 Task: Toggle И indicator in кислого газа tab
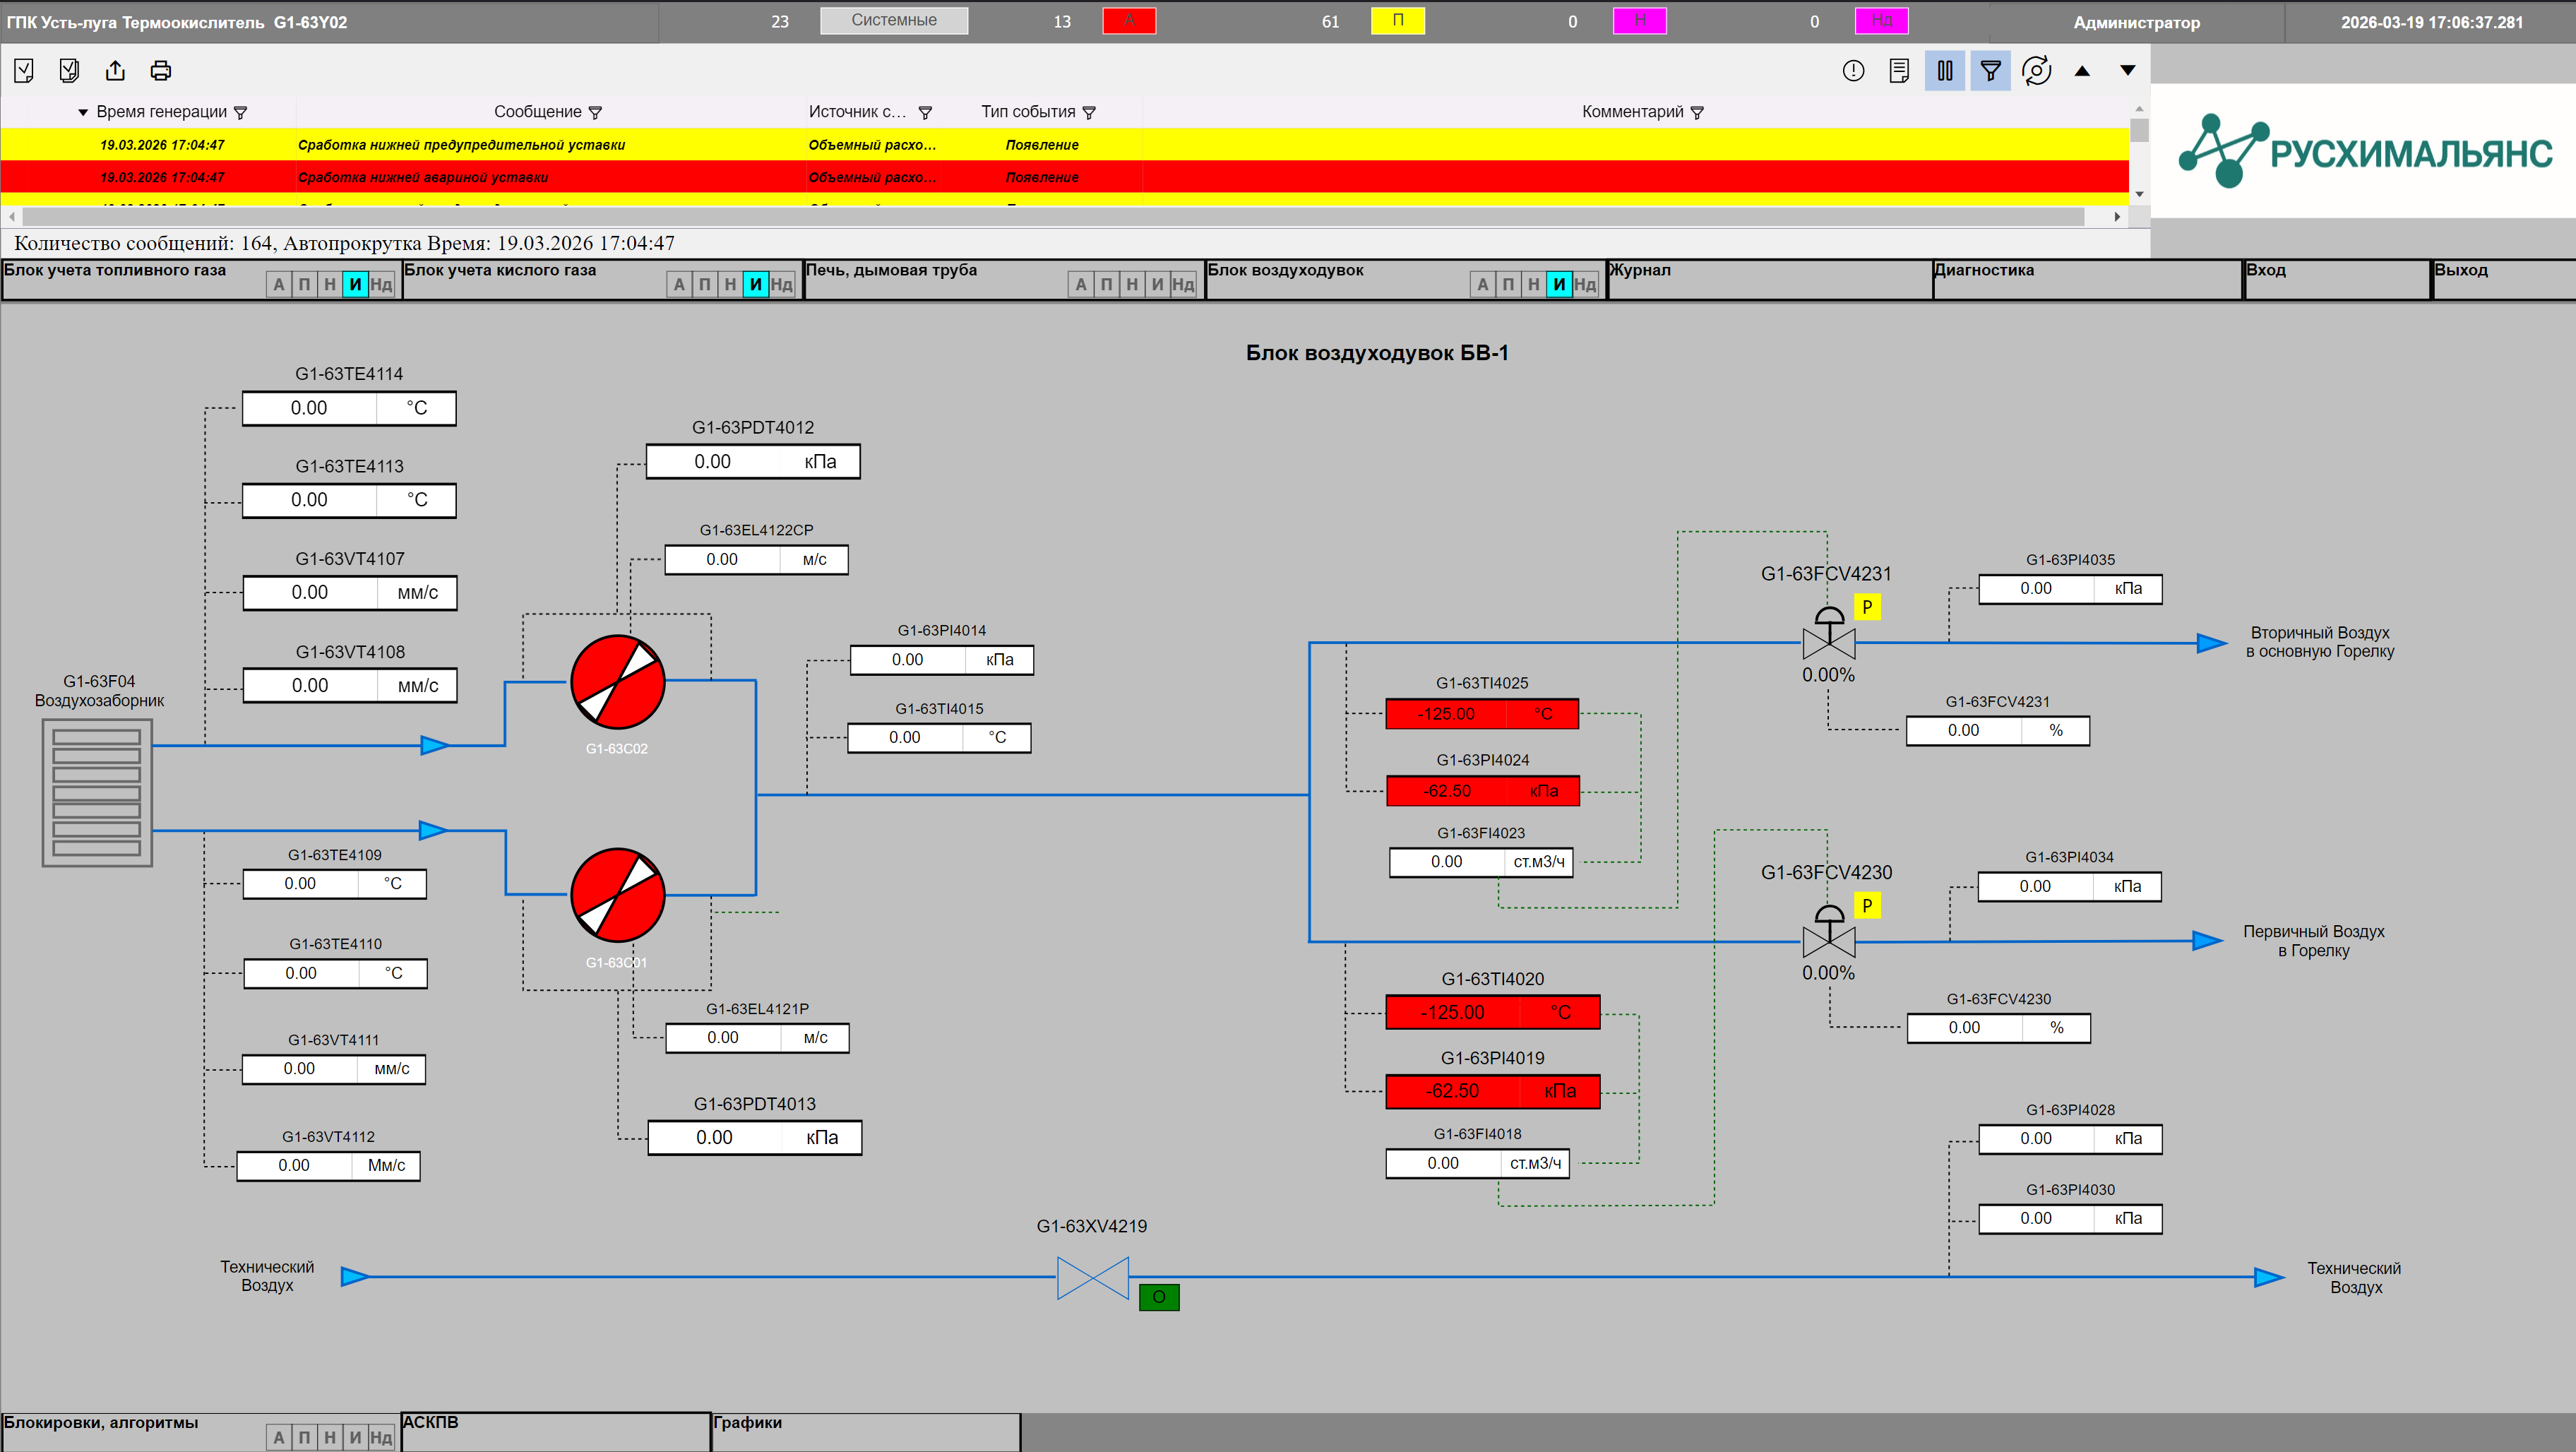[756, 285]
